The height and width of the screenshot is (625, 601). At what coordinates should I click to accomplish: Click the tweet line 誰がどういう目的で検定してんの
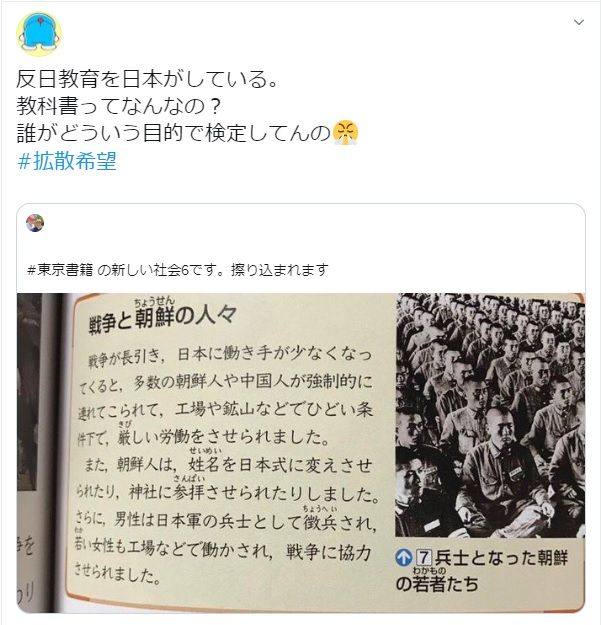(174, 133)
